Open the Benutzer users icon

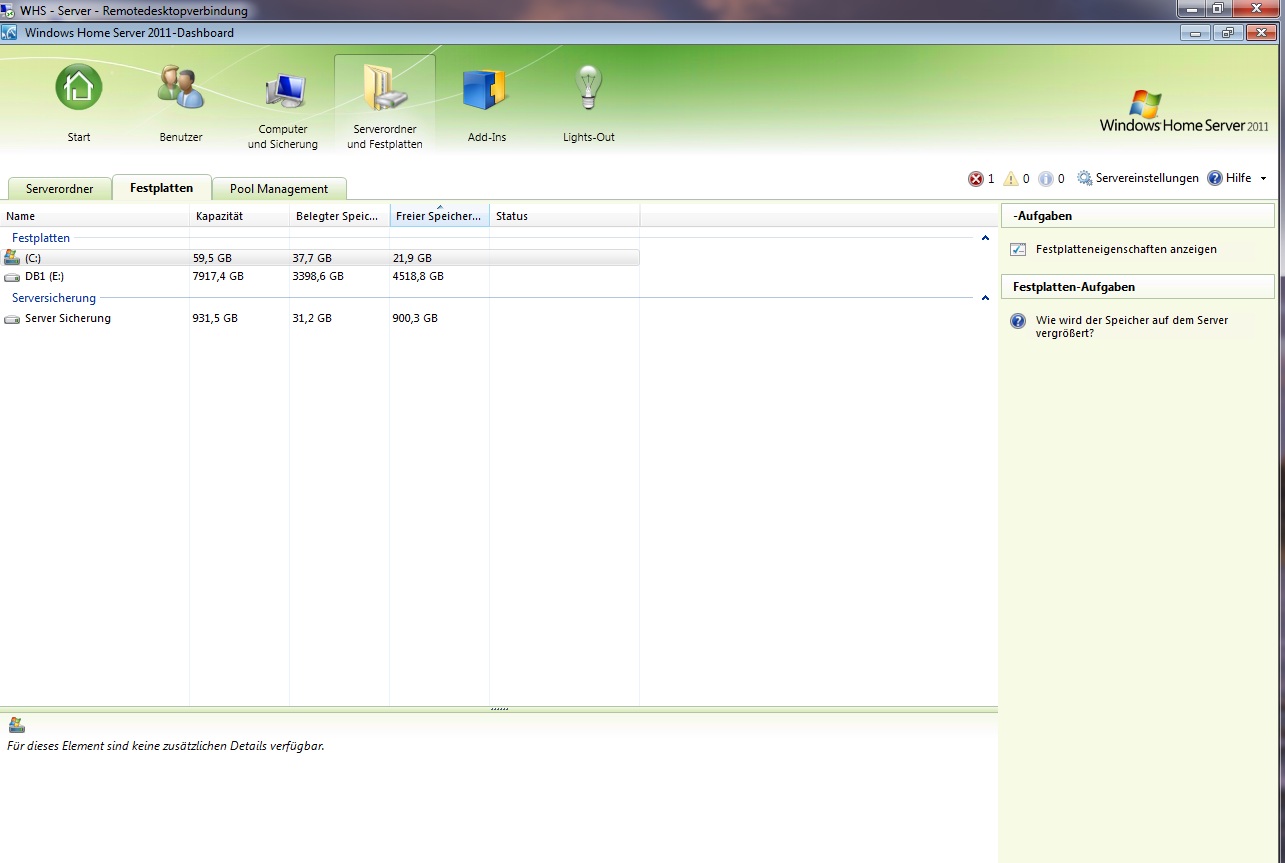[x=181, y=88]
